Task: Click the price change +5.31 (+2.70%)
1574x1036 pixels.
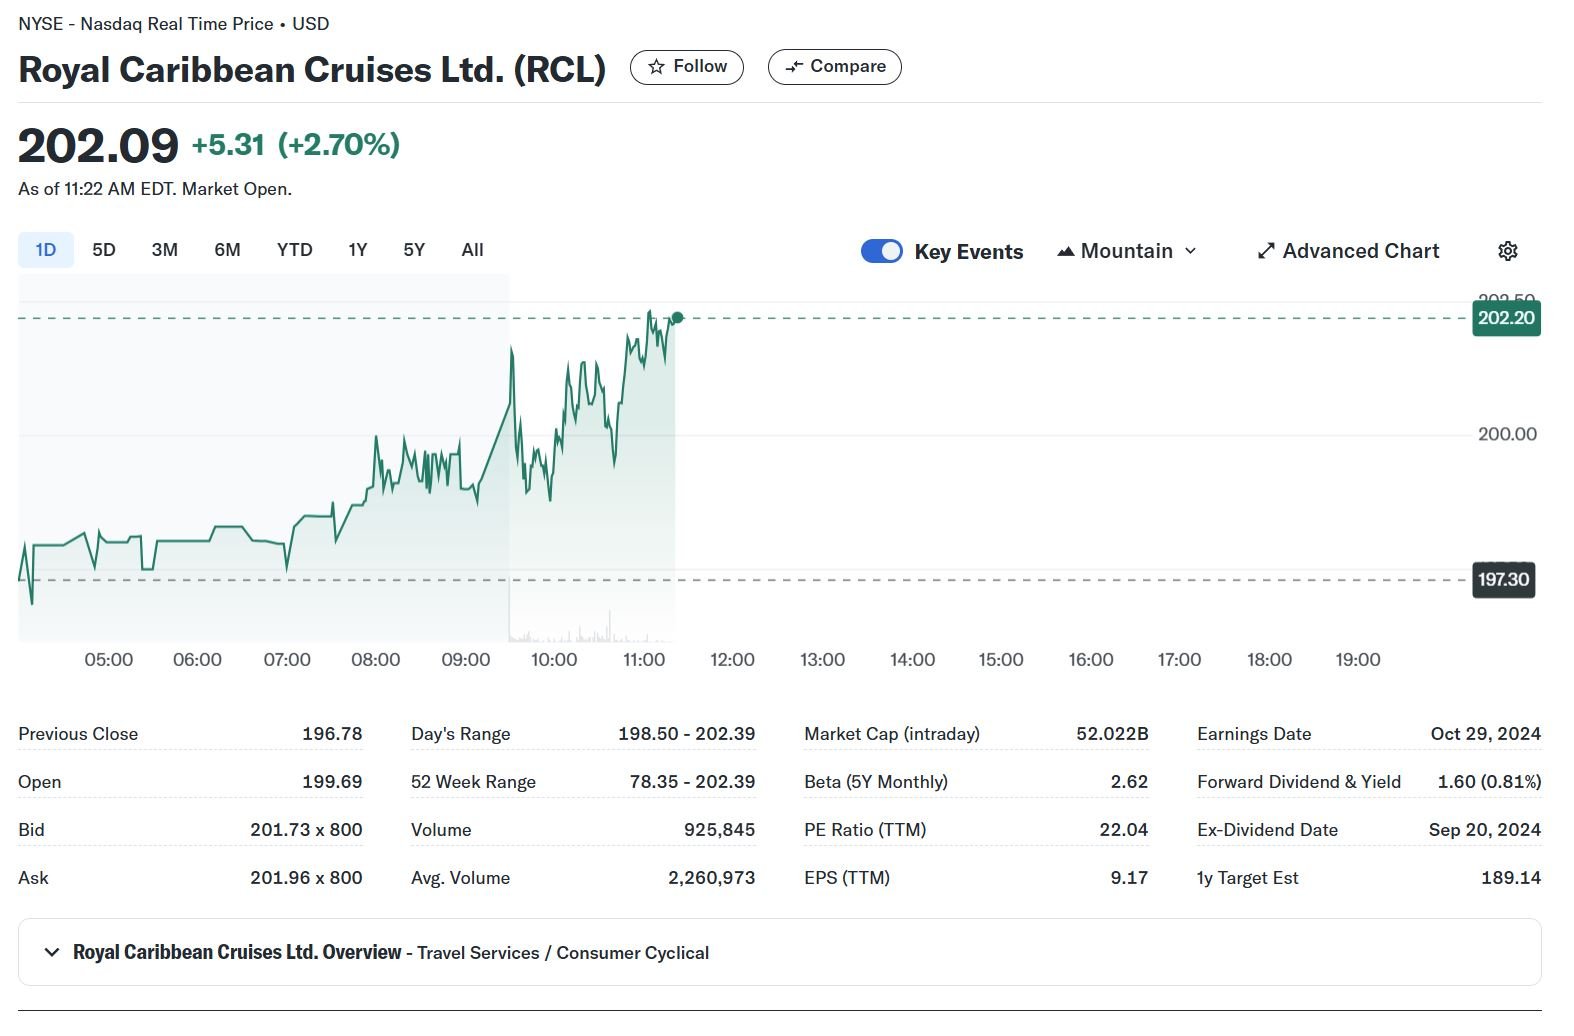Action: [296, 145]
